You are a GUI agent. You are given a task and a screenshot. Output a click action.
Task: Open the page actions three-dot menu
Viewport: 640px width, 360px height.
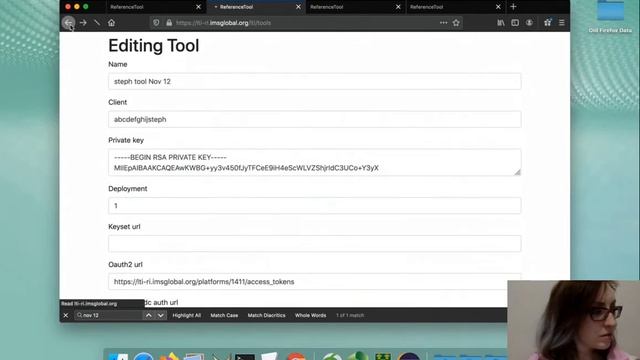pos(443,23)
